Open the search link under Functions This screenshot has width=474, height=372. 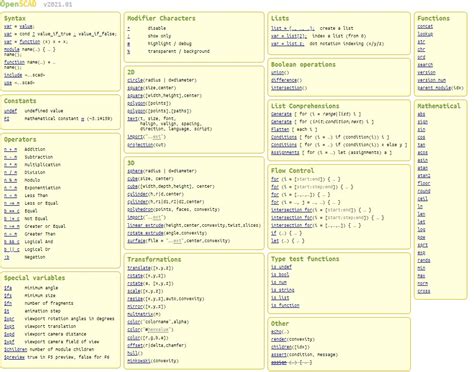(x=425, y=65)
